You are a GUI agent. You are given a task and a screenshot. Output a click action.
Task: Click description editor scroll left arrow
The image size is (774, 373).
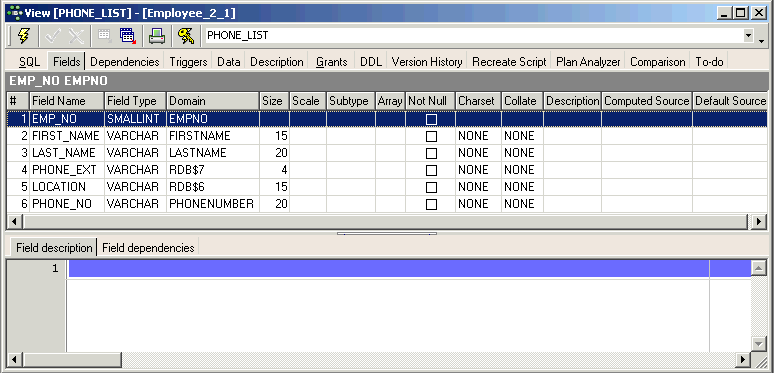tap(15, 359)
